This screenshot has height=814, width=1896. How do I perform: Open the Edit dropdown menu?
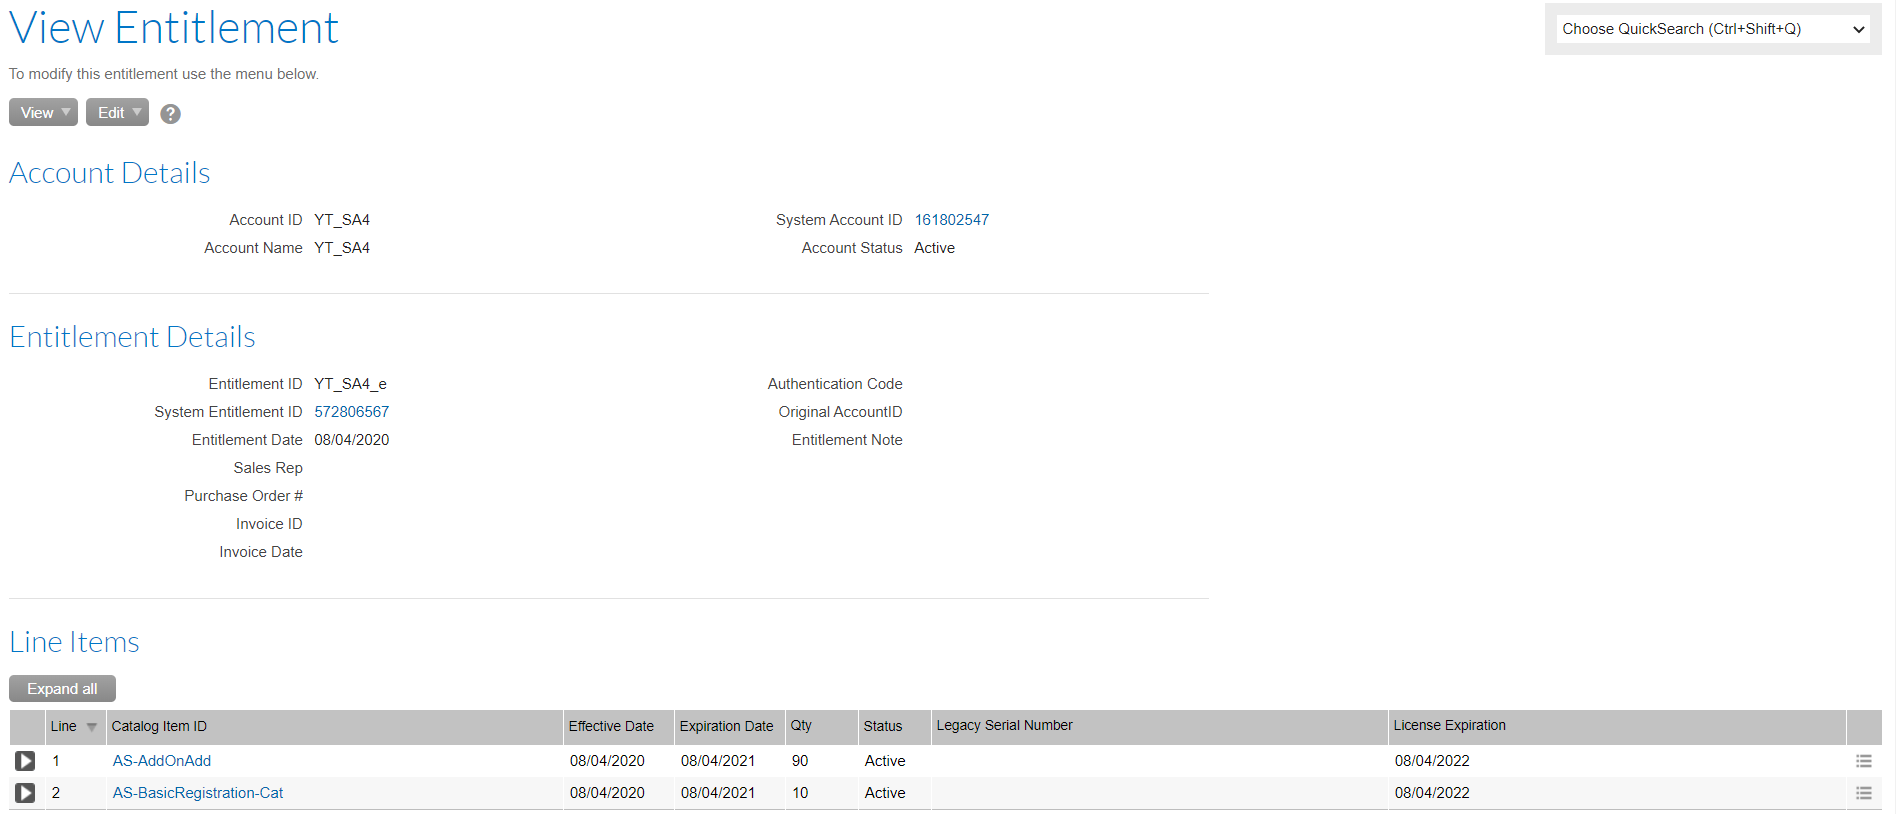click(x=117, y=112)
